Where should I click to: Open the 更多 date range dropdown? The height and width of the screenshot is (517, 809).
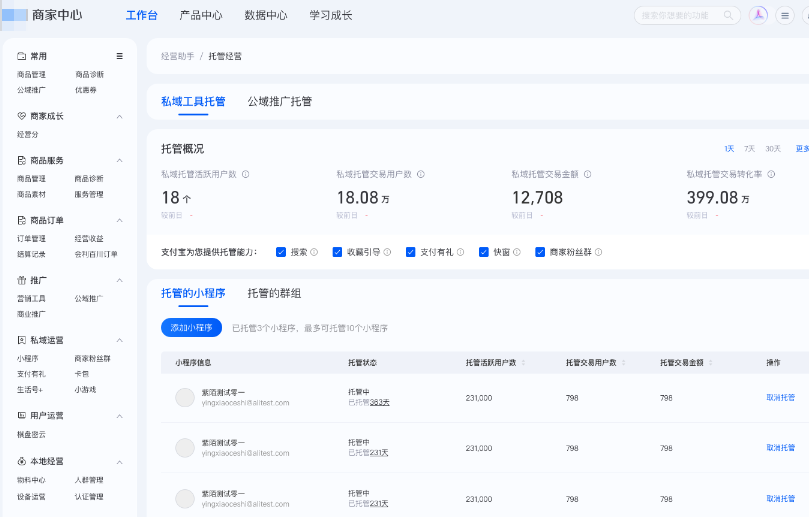pos(802,149)
